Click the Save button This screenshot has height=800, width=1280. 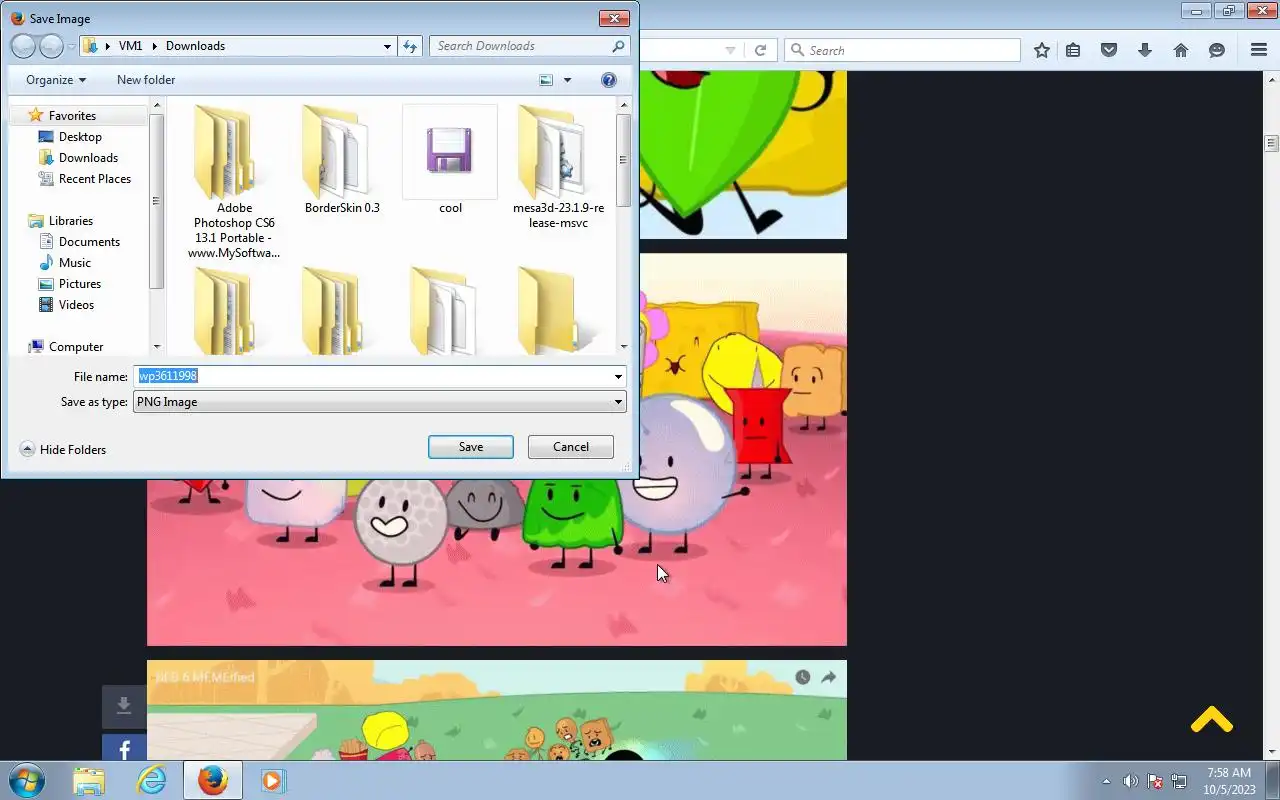pos(471,447)
